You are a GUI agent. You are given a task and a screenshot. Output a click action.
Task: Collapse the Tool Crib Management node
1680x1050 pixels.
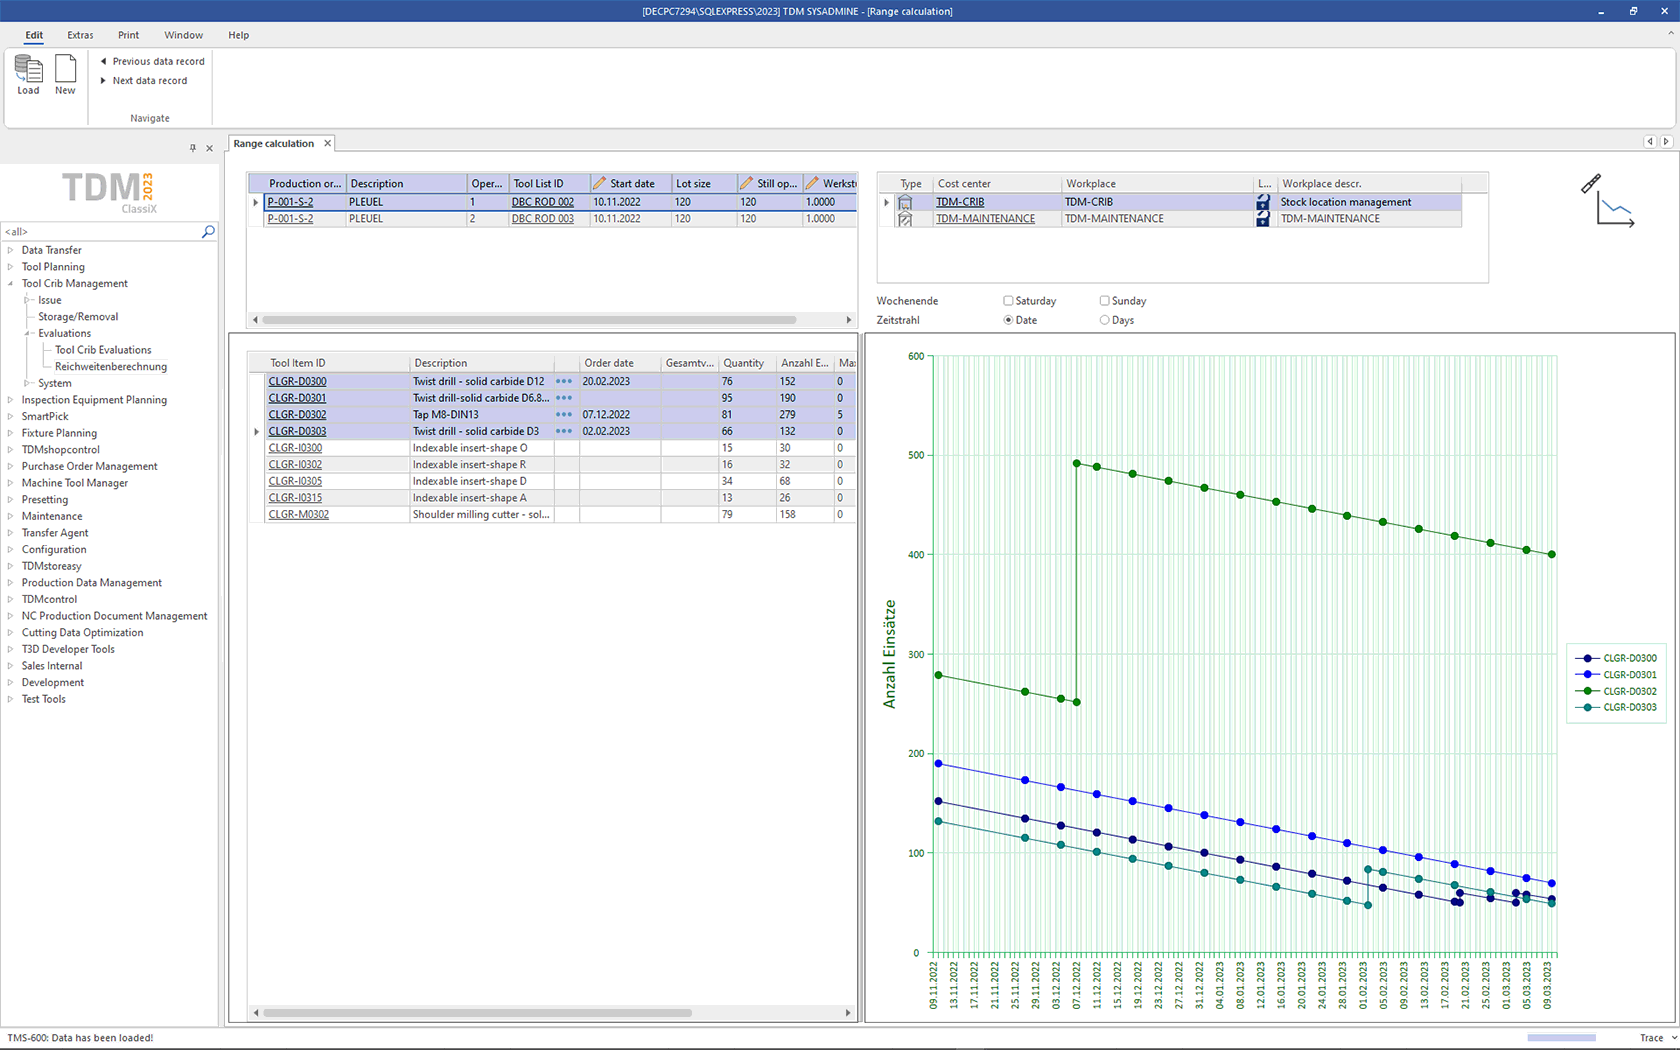point(10,283)
